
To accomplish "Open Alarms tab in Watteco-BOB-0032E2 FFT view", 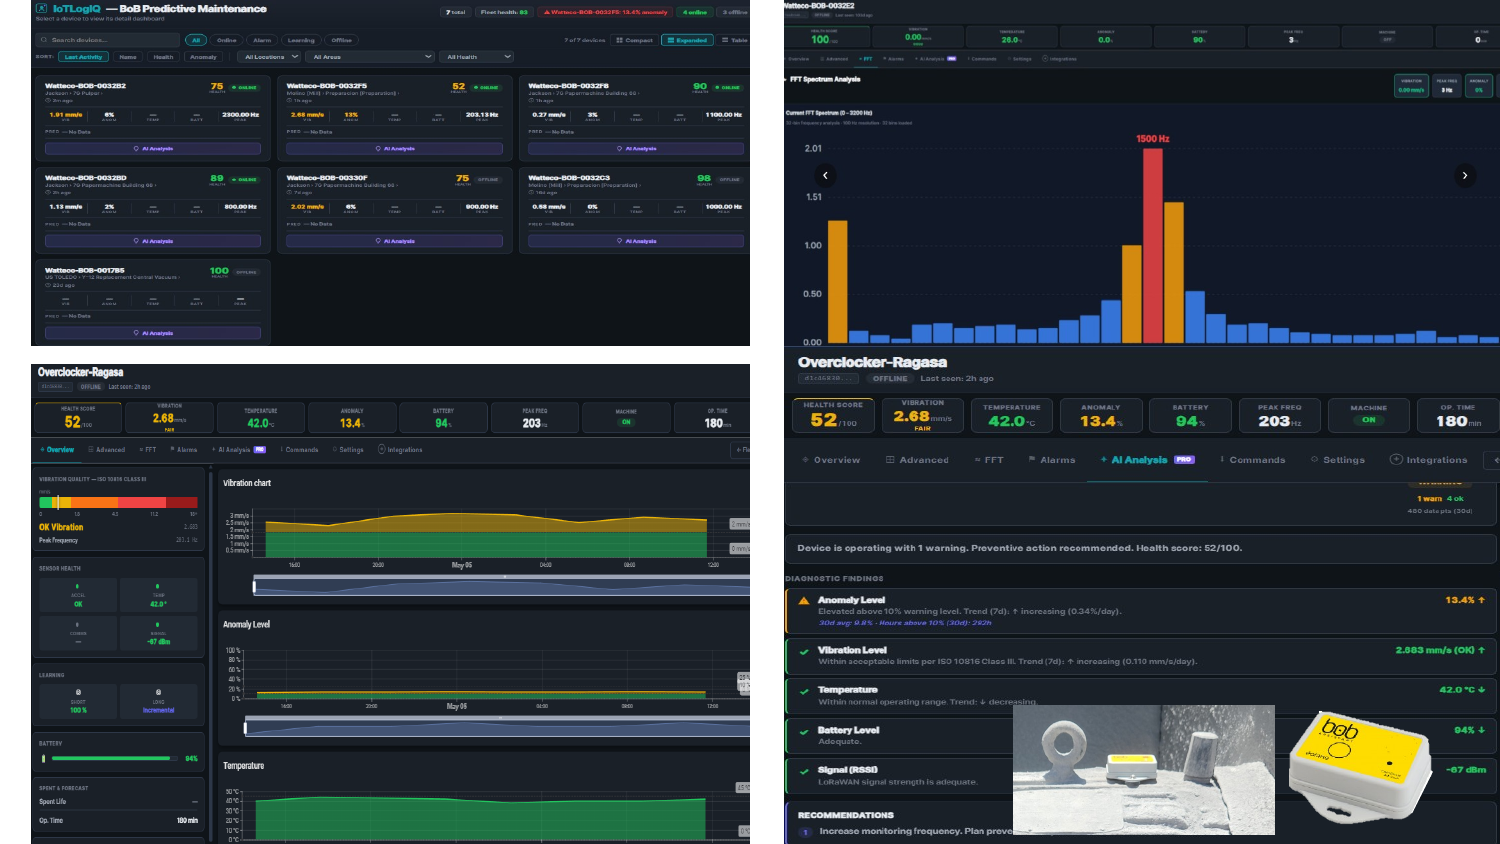I will point(893,59).
